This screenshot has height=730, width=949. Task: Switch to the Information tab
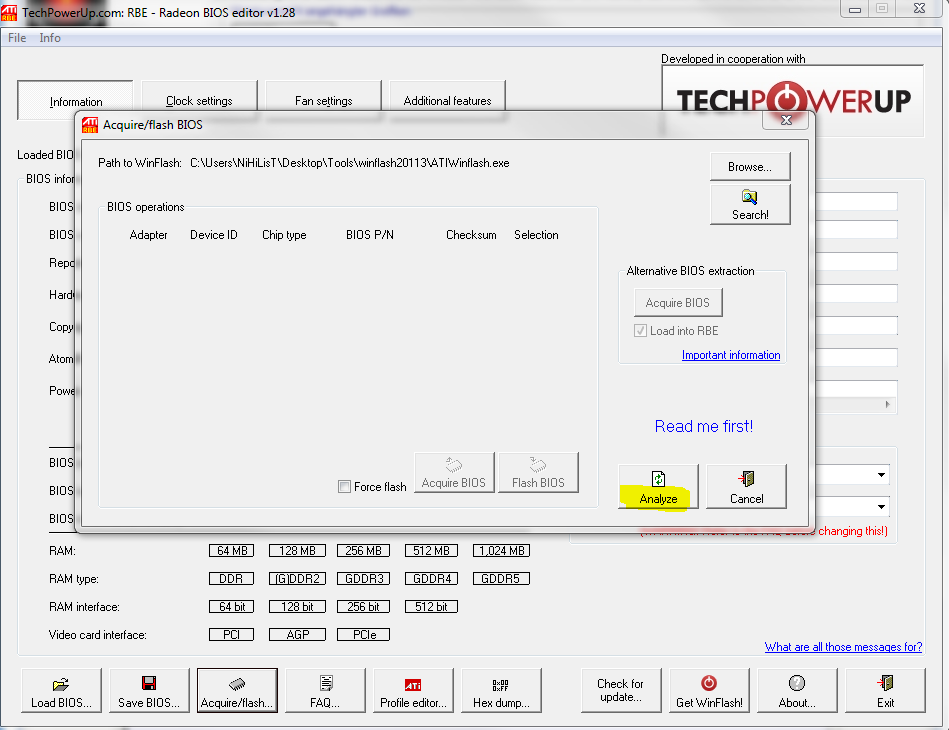click(x=76, y=100)
